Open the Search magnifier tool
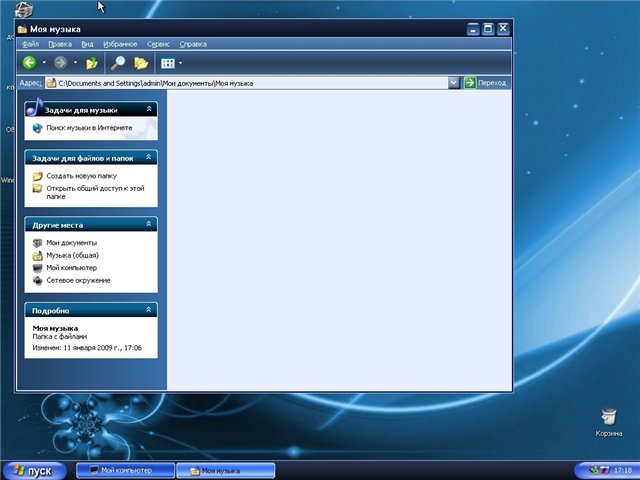640x480 pixels. pyautogui.click(x=118, y=63)
